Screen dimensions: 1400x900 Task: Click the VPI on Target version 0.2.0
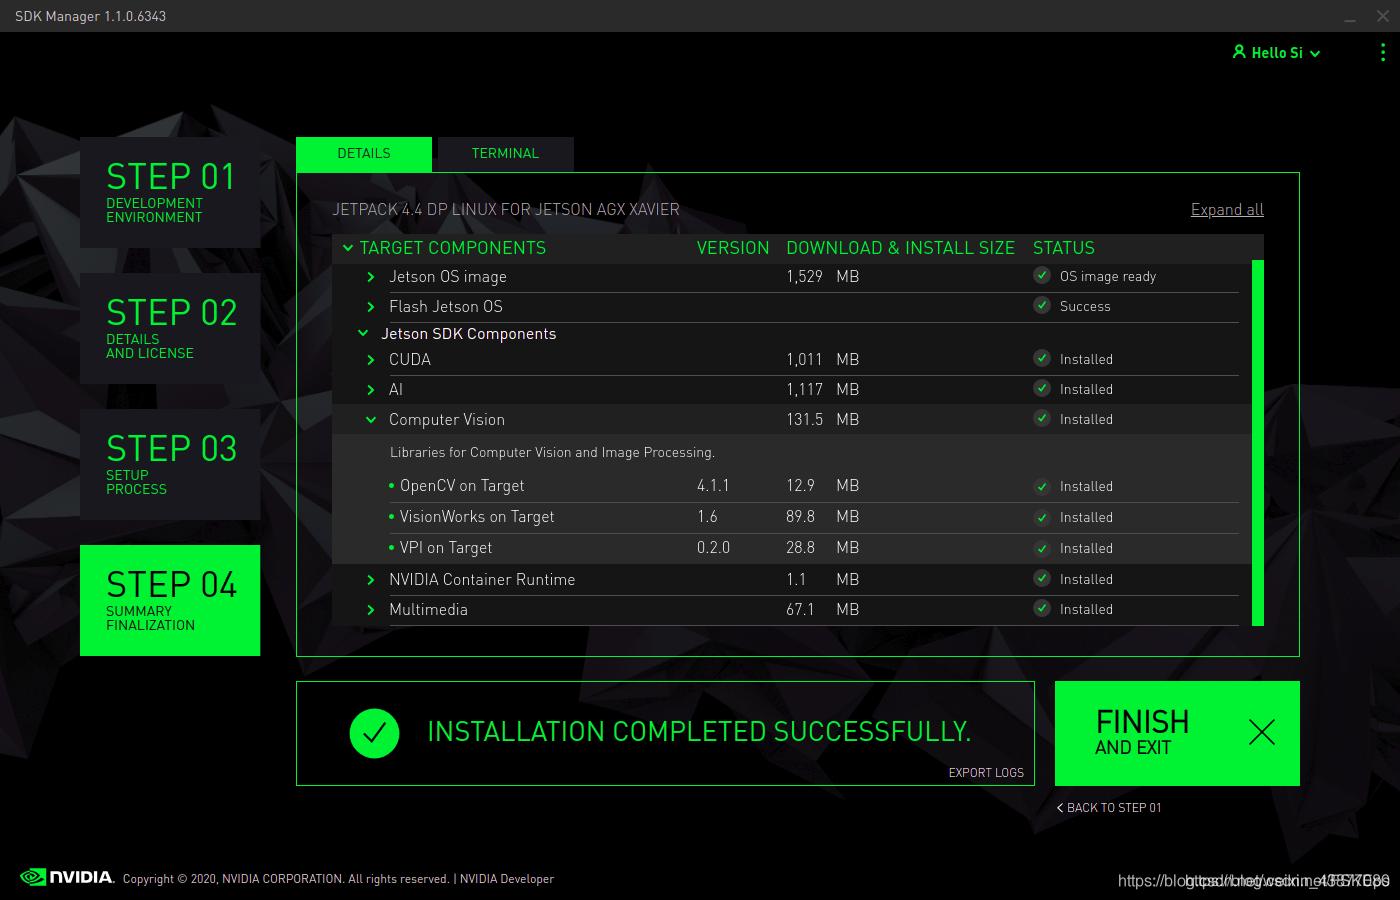tap(713, 548)
